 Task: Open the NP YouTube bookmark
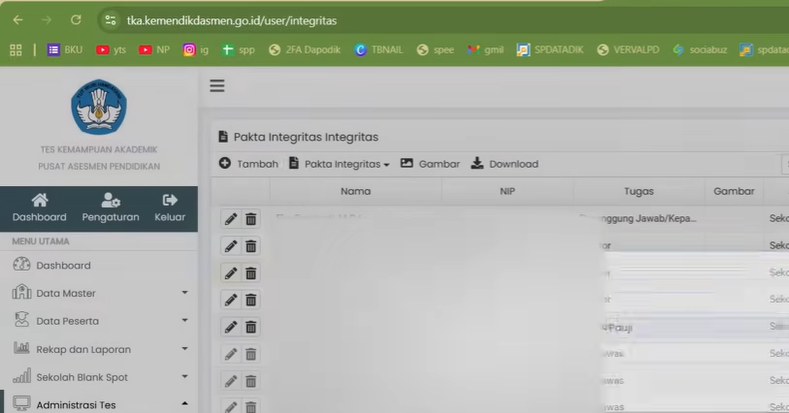click(154, 50)
